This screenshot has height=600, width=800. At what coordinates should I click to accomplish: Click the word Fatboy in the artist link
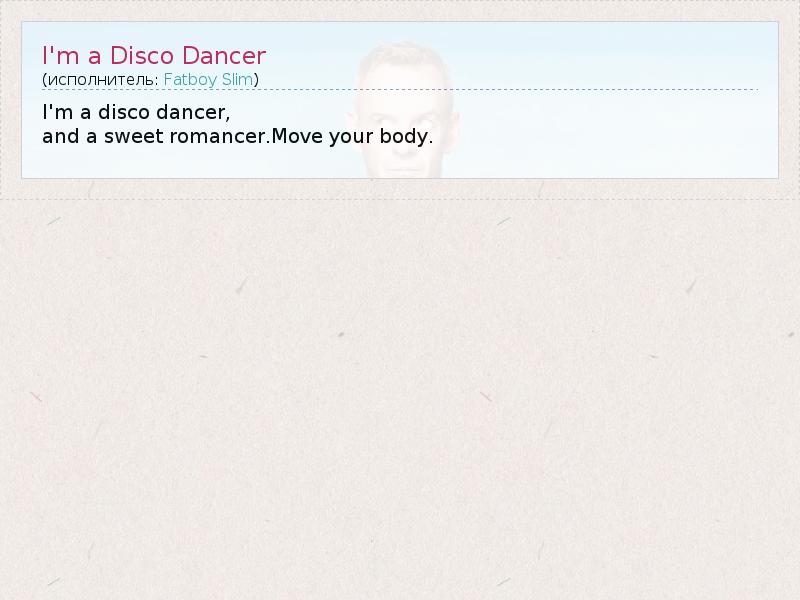(x=190, y=80)
